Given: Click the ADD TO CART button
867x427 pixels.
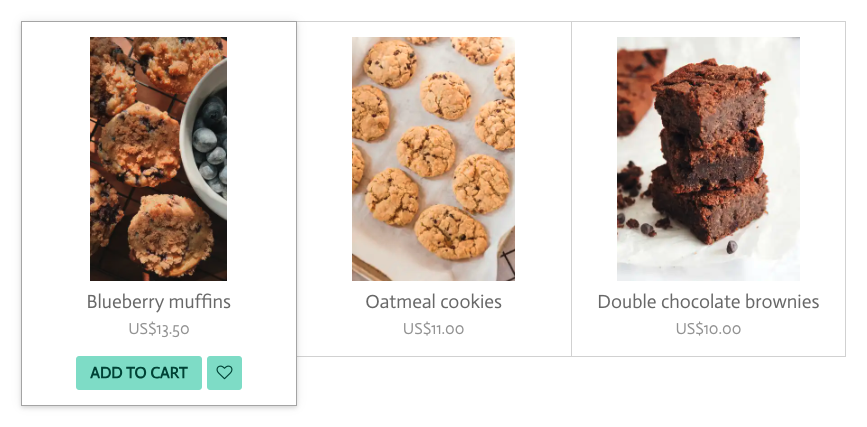Looking at the screenshot, I should (x=139, y=373).
